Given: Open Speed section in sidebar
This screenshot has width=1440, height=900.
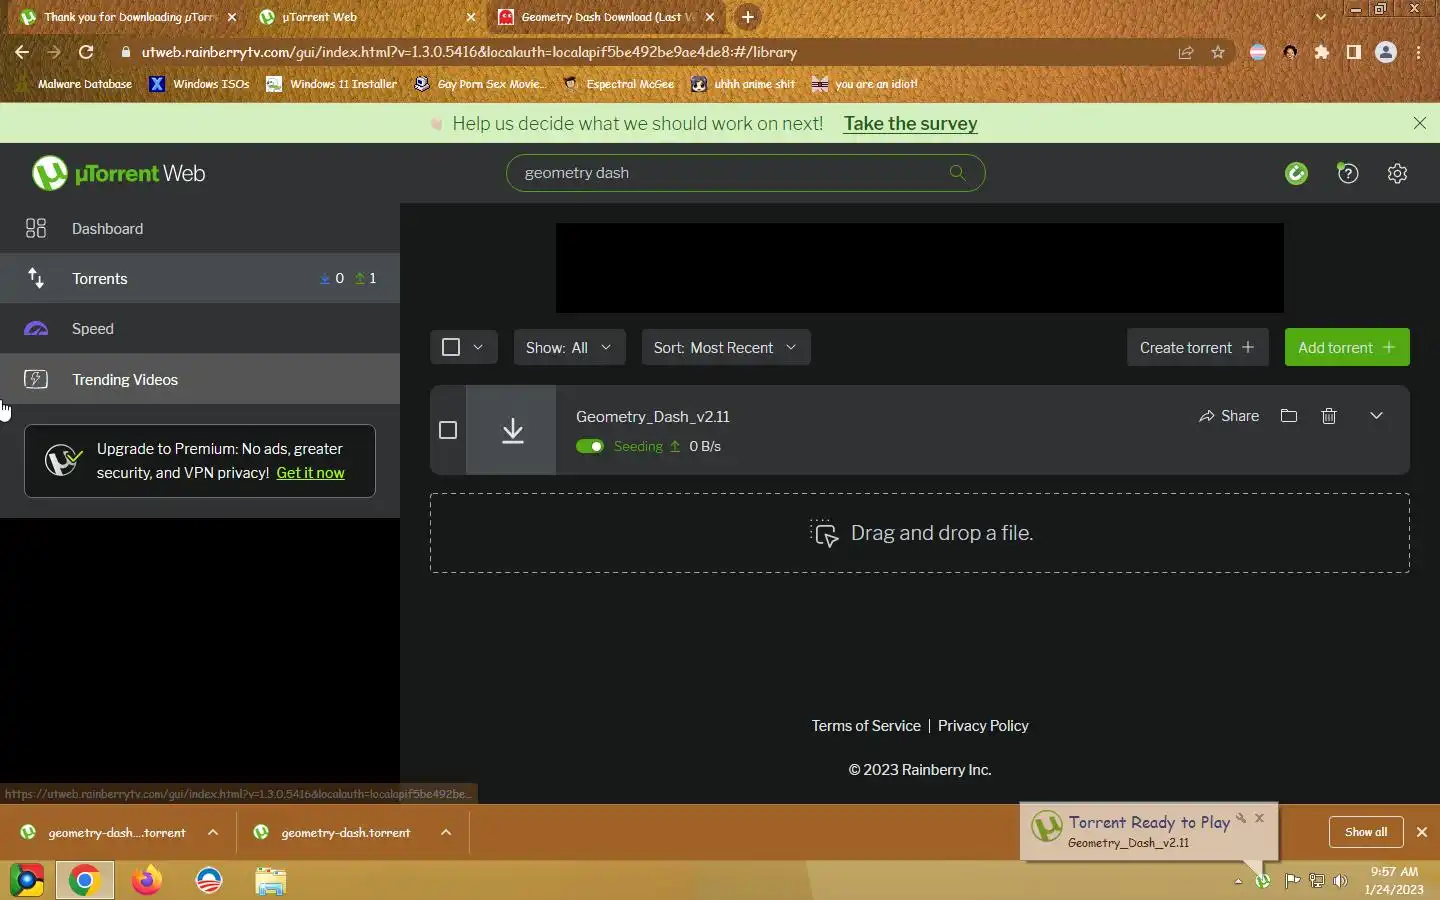Looking at the screenshot, I should click(x=200, y=329).
